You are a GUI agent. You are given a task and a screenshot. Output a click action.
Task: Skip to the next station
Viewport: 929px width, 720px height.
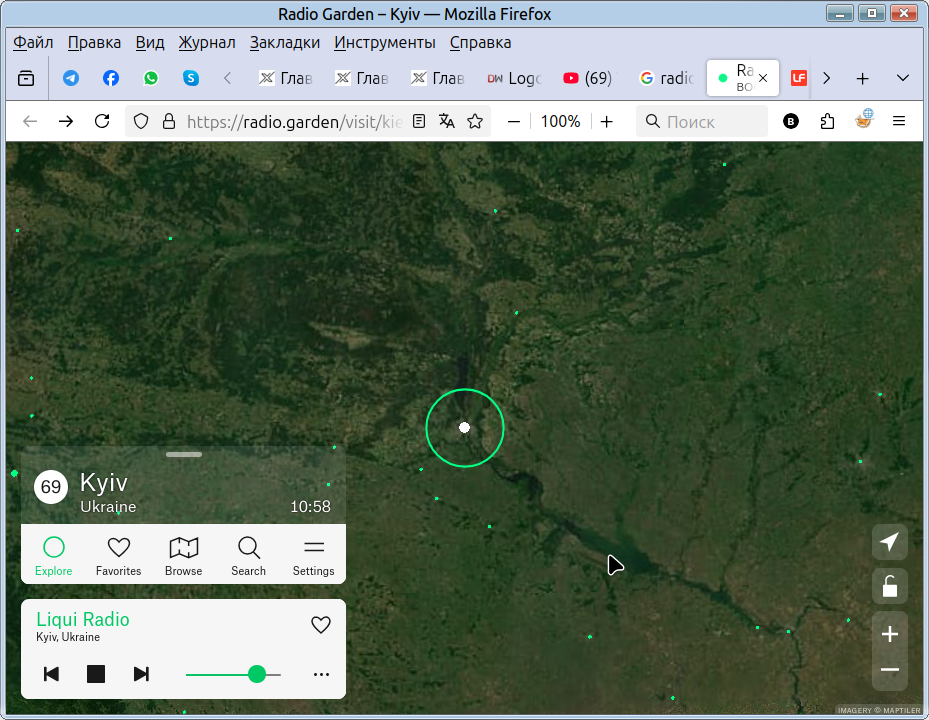[x=141, y=674]
